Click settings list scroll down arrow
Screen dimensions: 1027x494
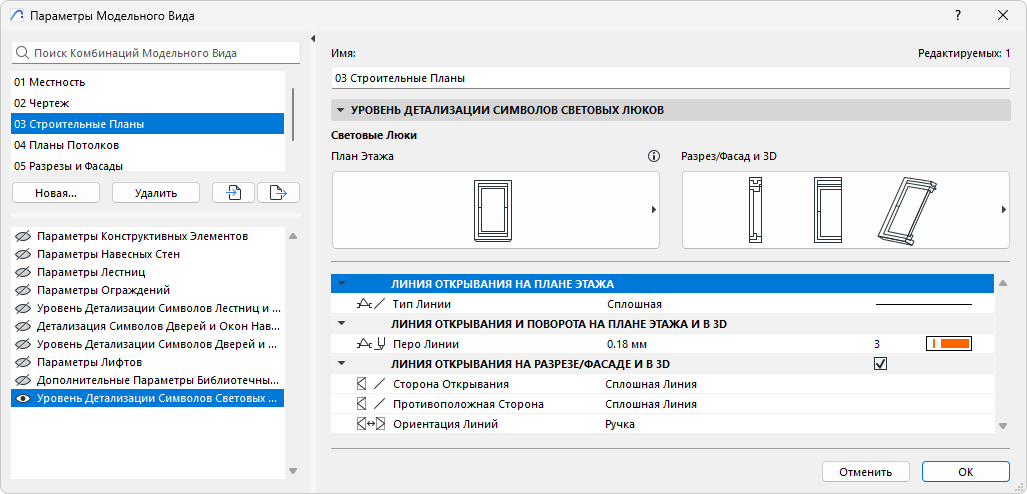(293, 470)
